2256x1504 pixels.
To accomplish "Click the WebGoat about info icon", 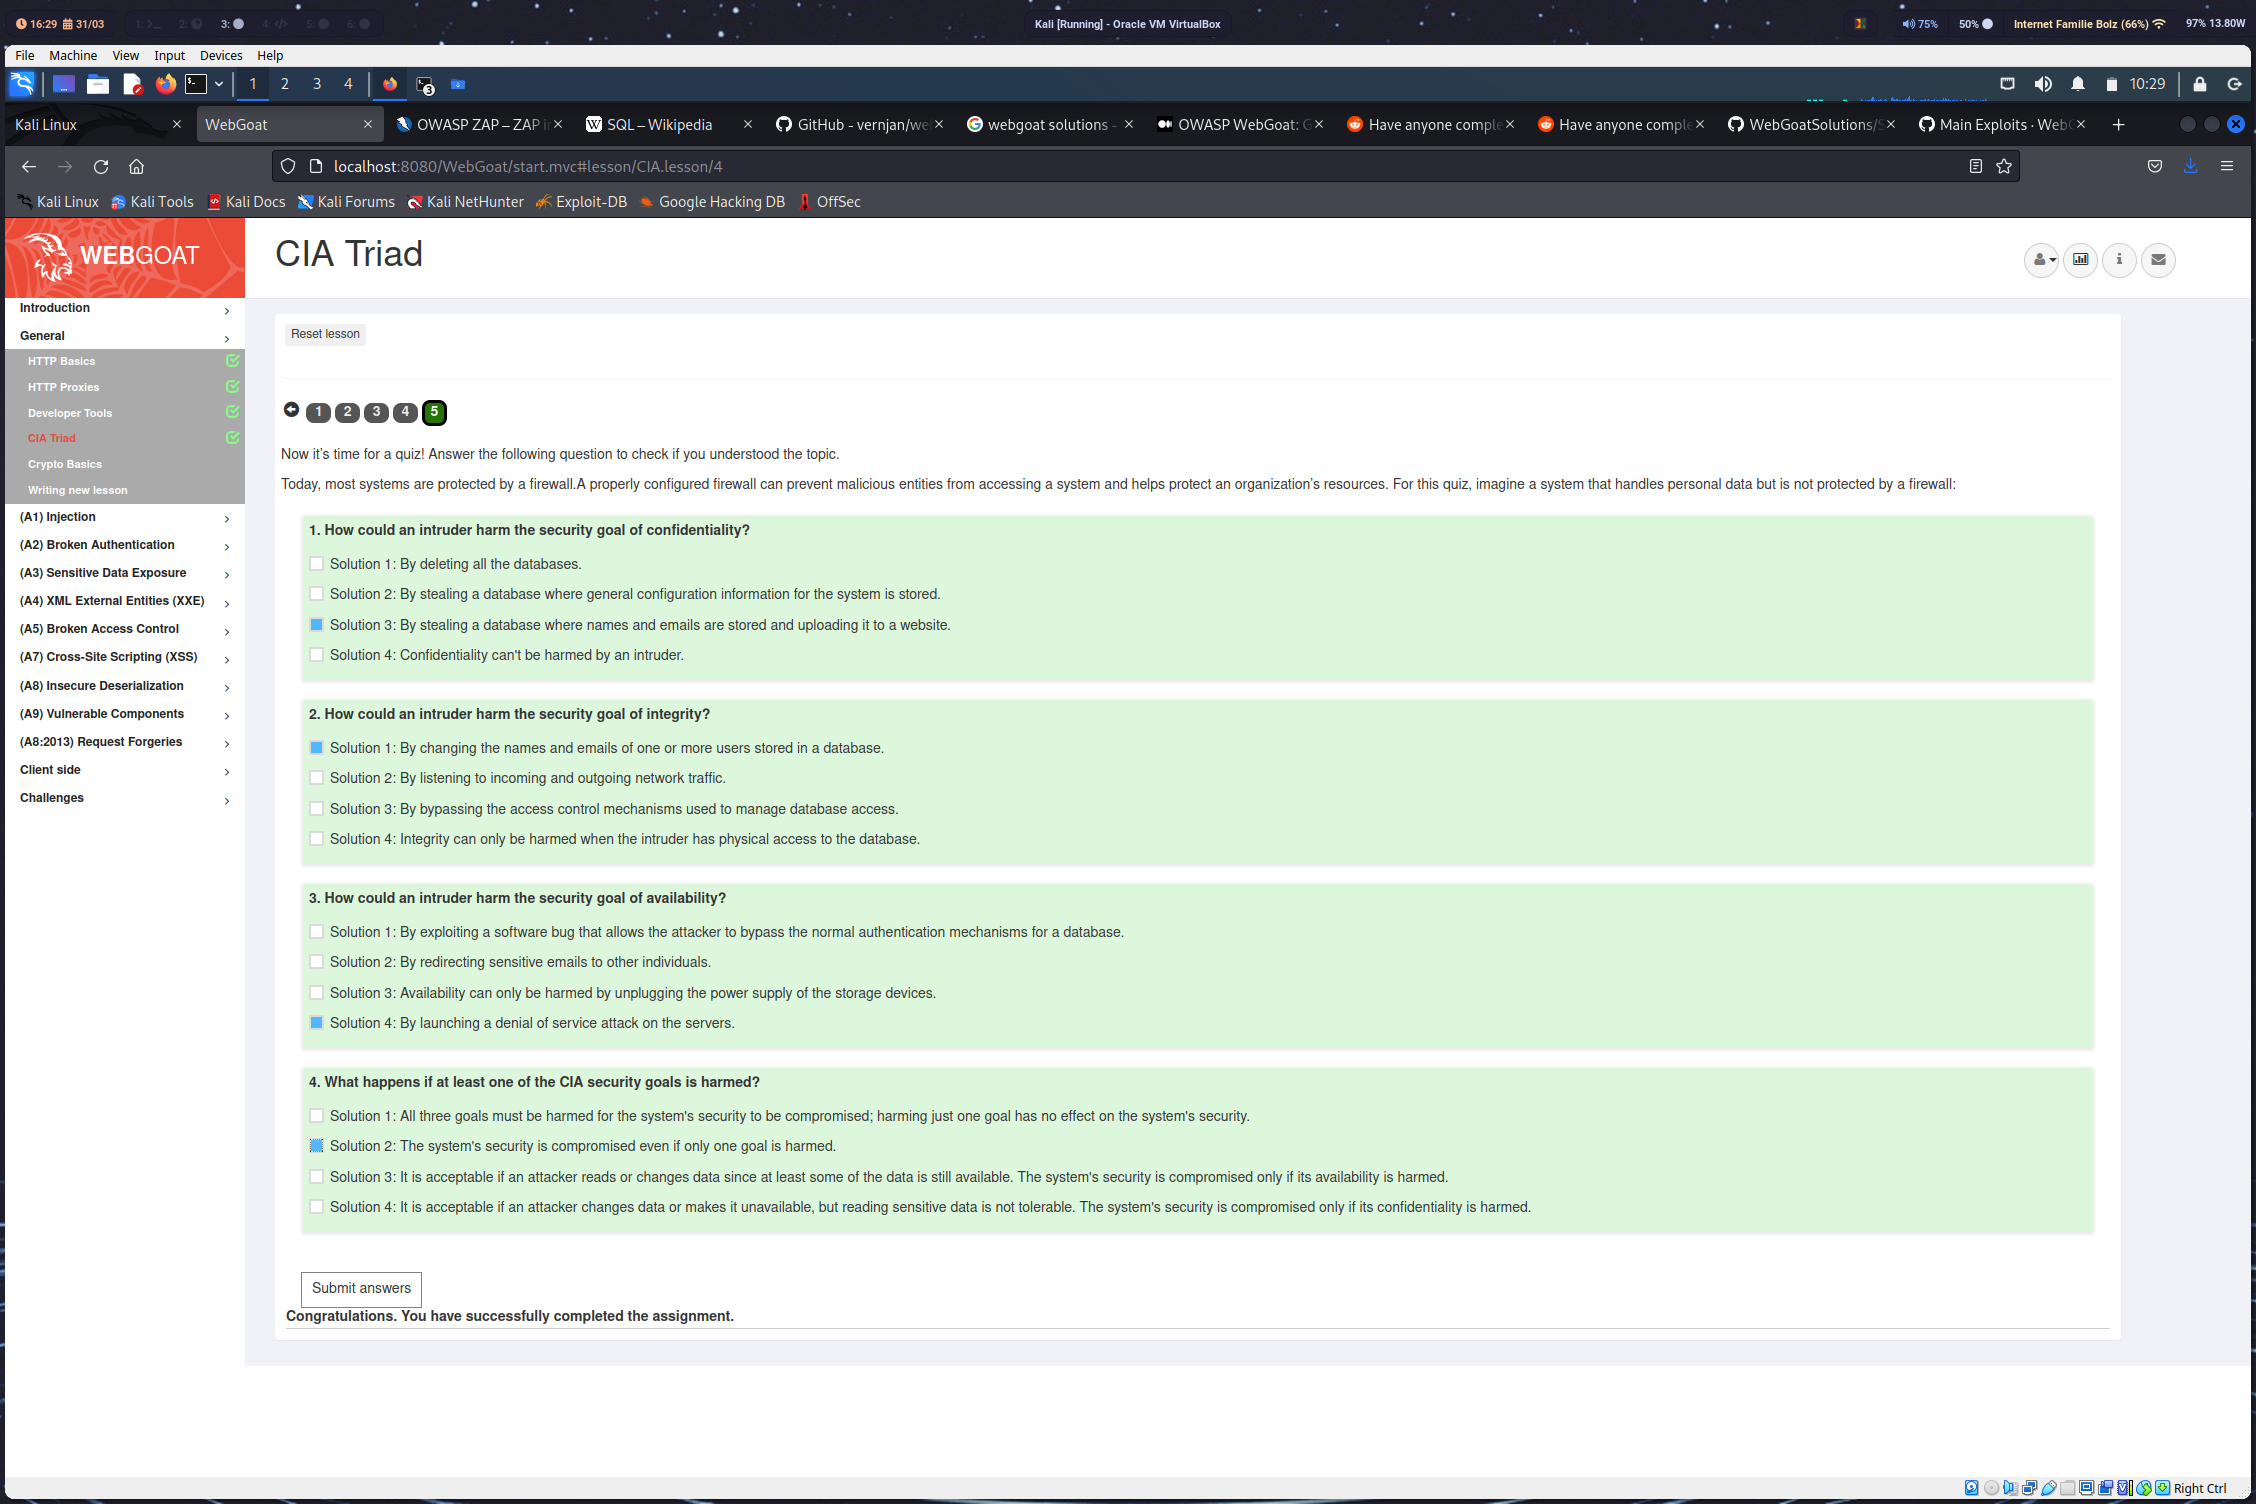I will point(2119,260).
